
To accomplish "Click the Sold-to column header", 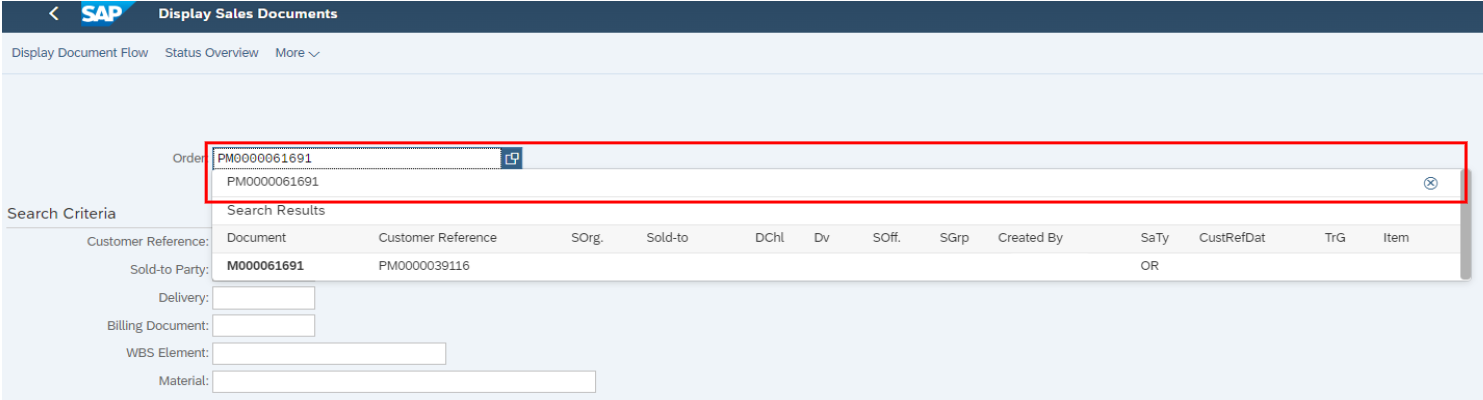I will coord(667,238).
